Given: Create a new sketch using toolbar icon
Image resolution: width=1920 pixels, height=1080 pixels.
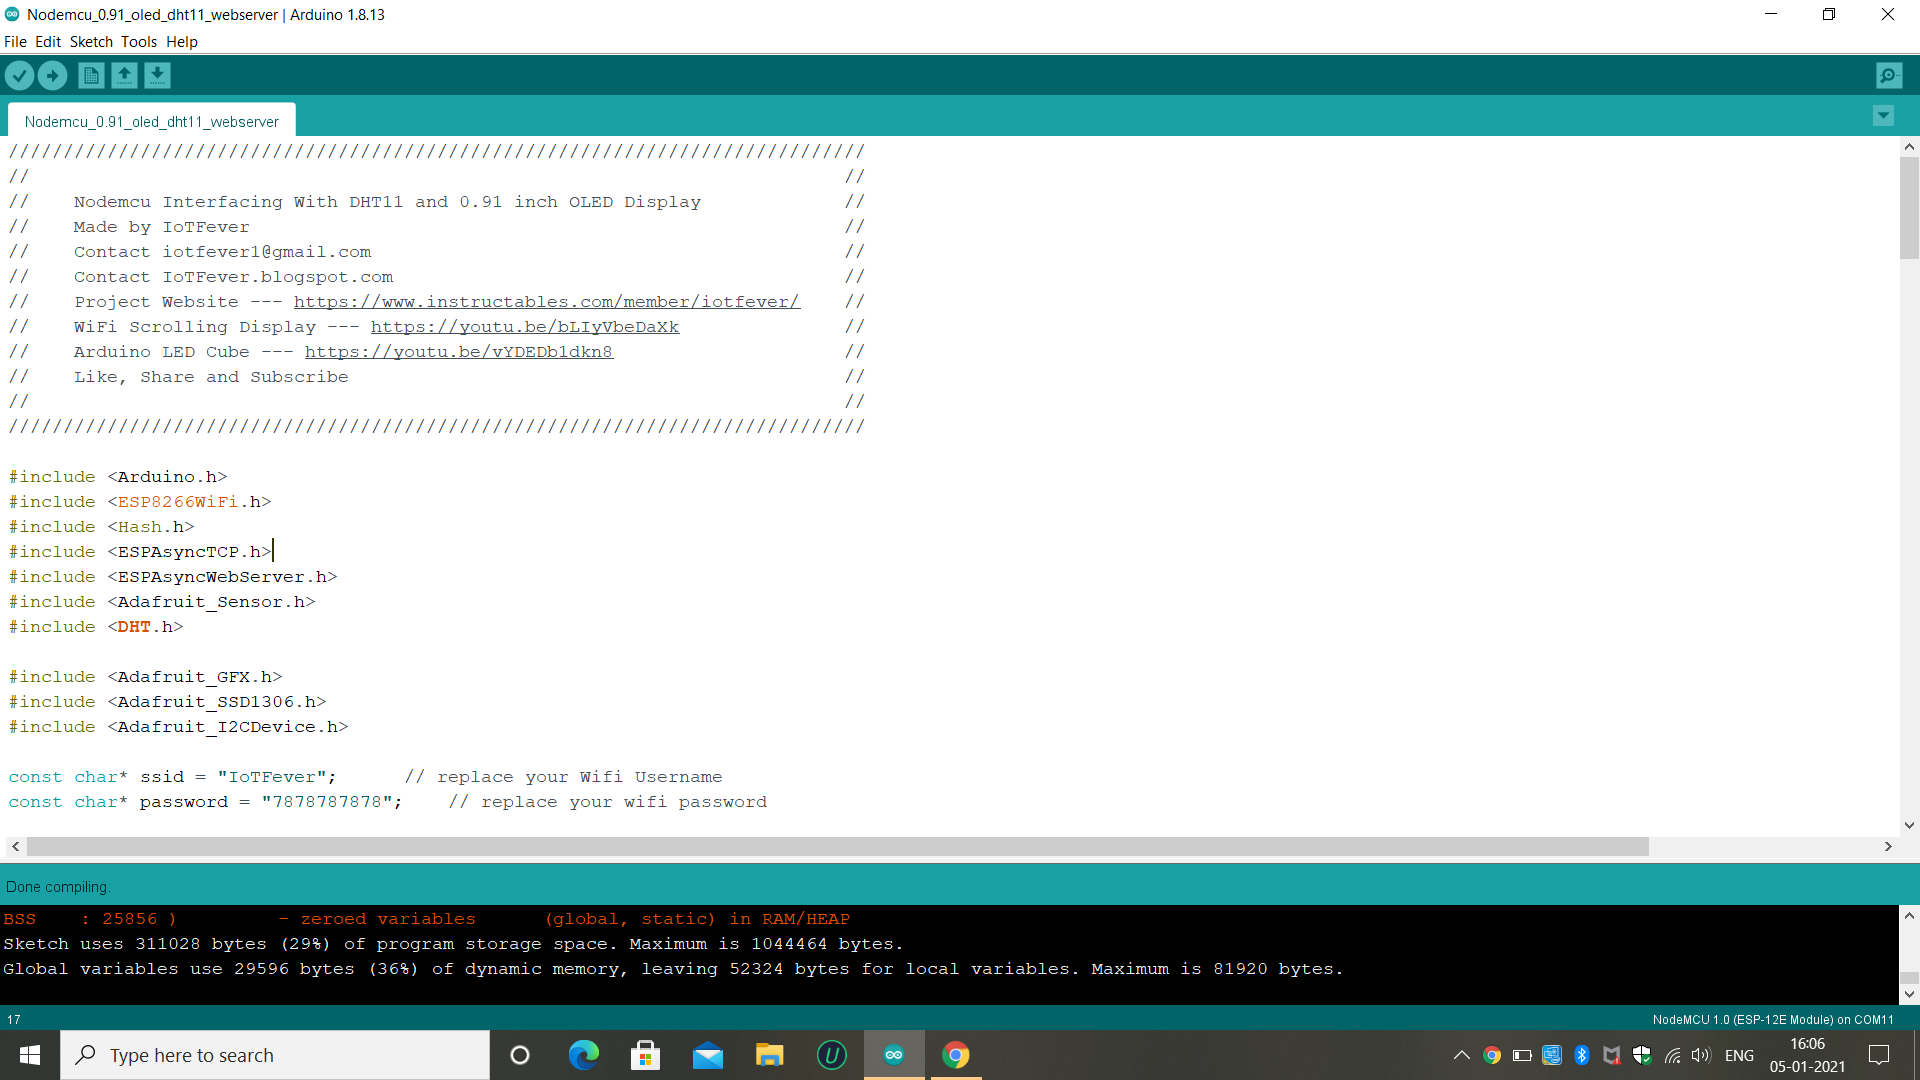Looking at the screenshot, I should click(91, 75).
